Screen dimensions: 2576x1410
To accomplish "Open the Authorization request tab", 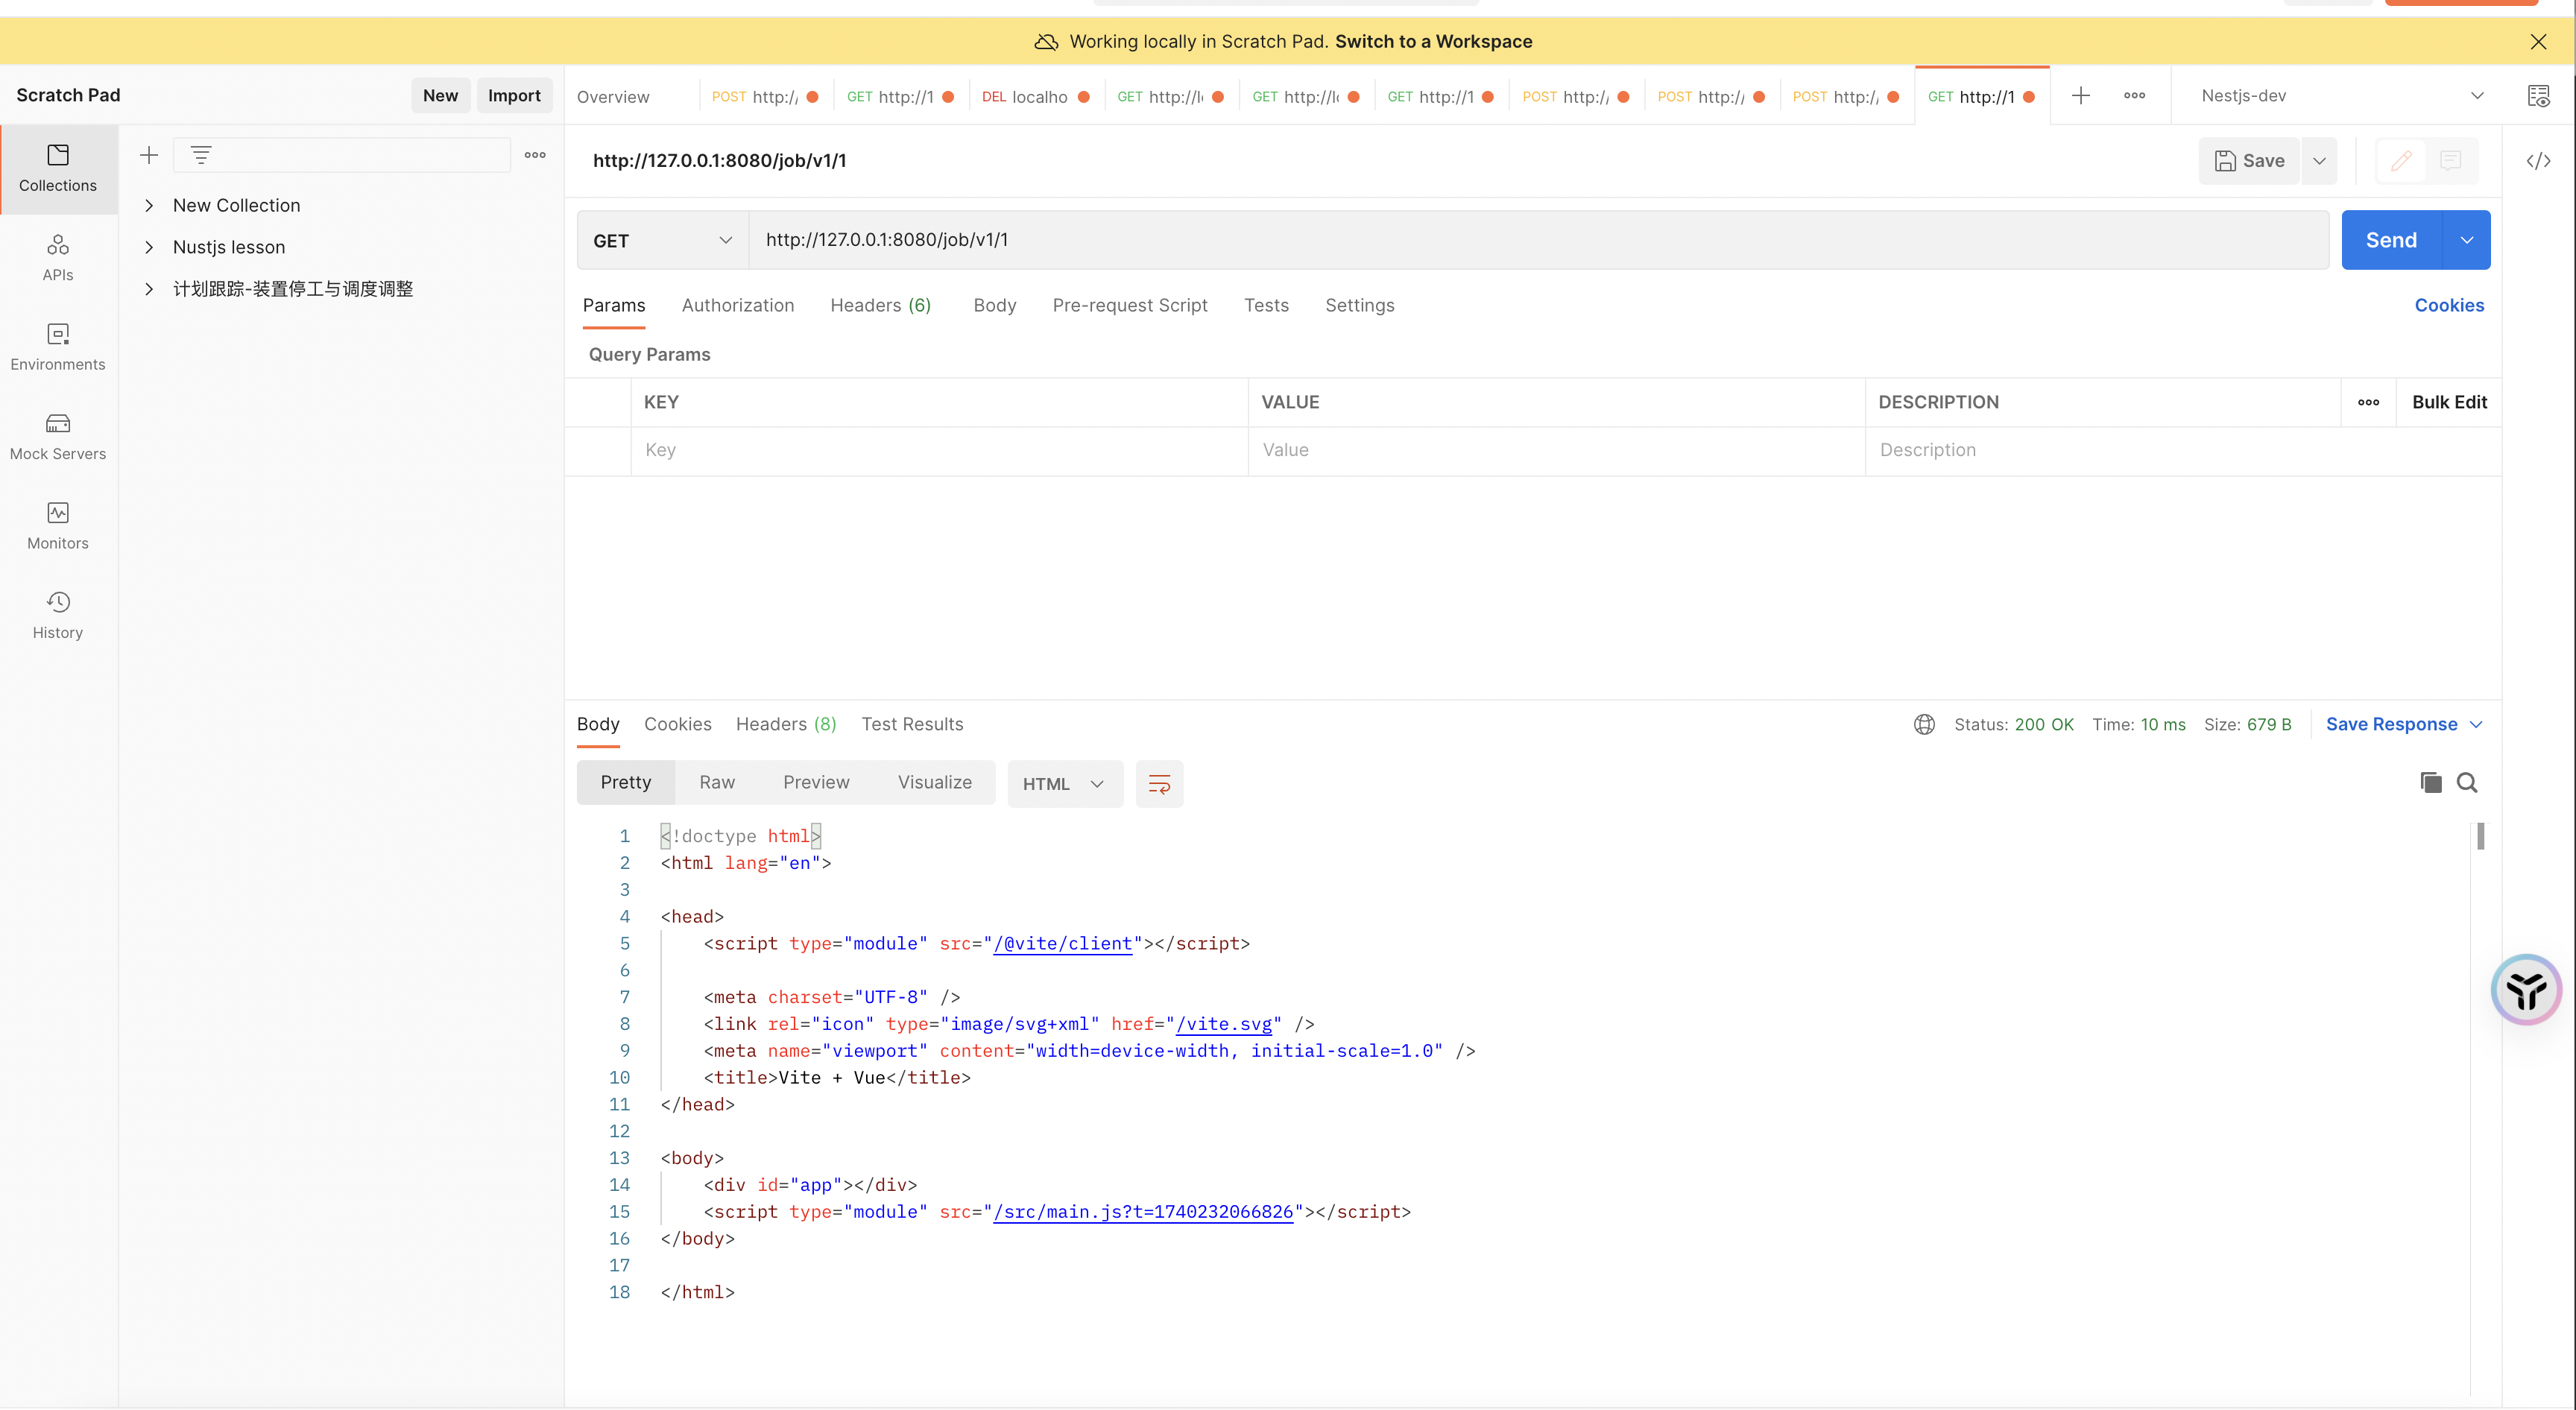I will 738,306.
